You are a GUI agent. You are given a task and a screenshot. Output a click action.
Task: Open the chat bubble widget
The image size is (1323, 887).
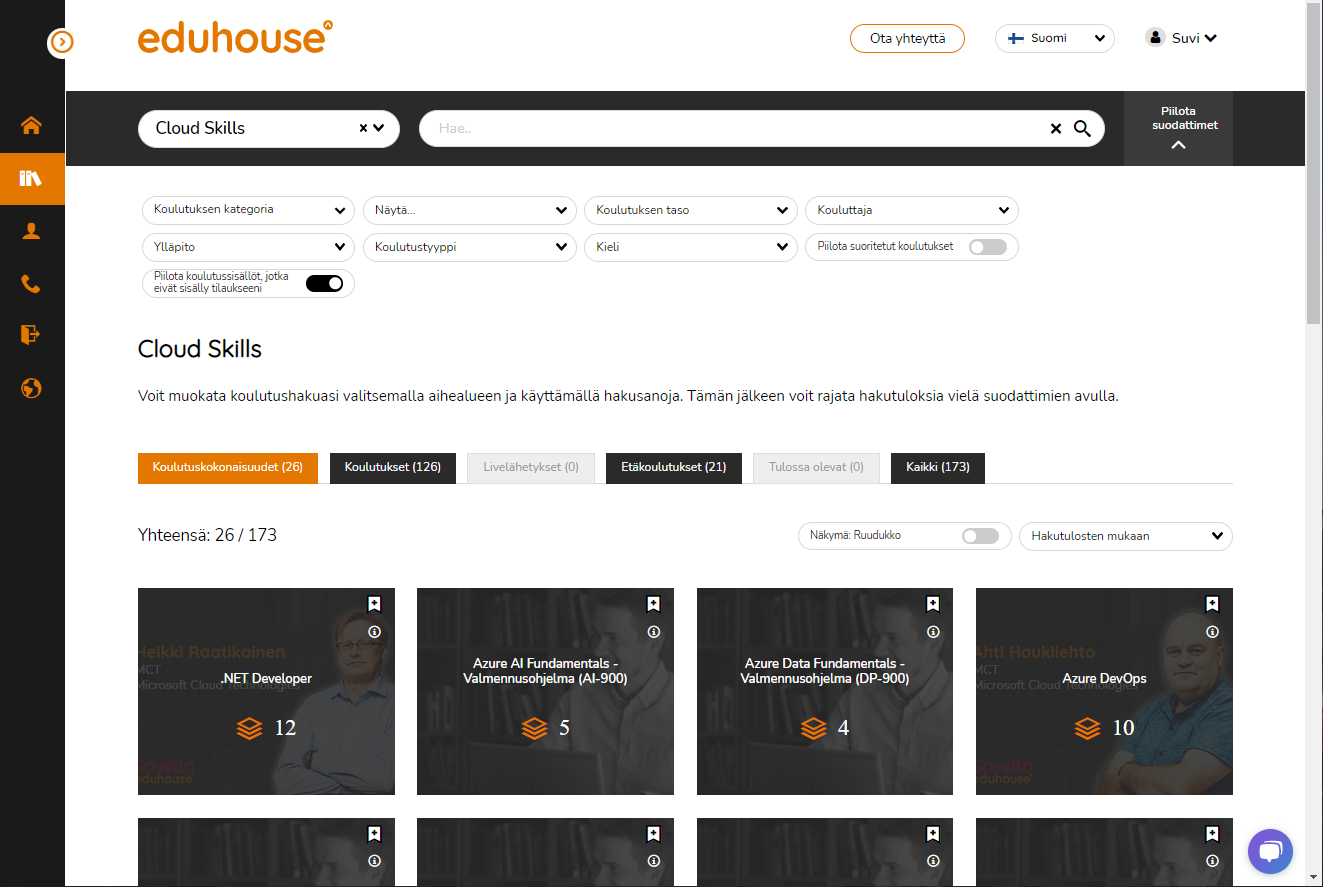[1270, 851]
